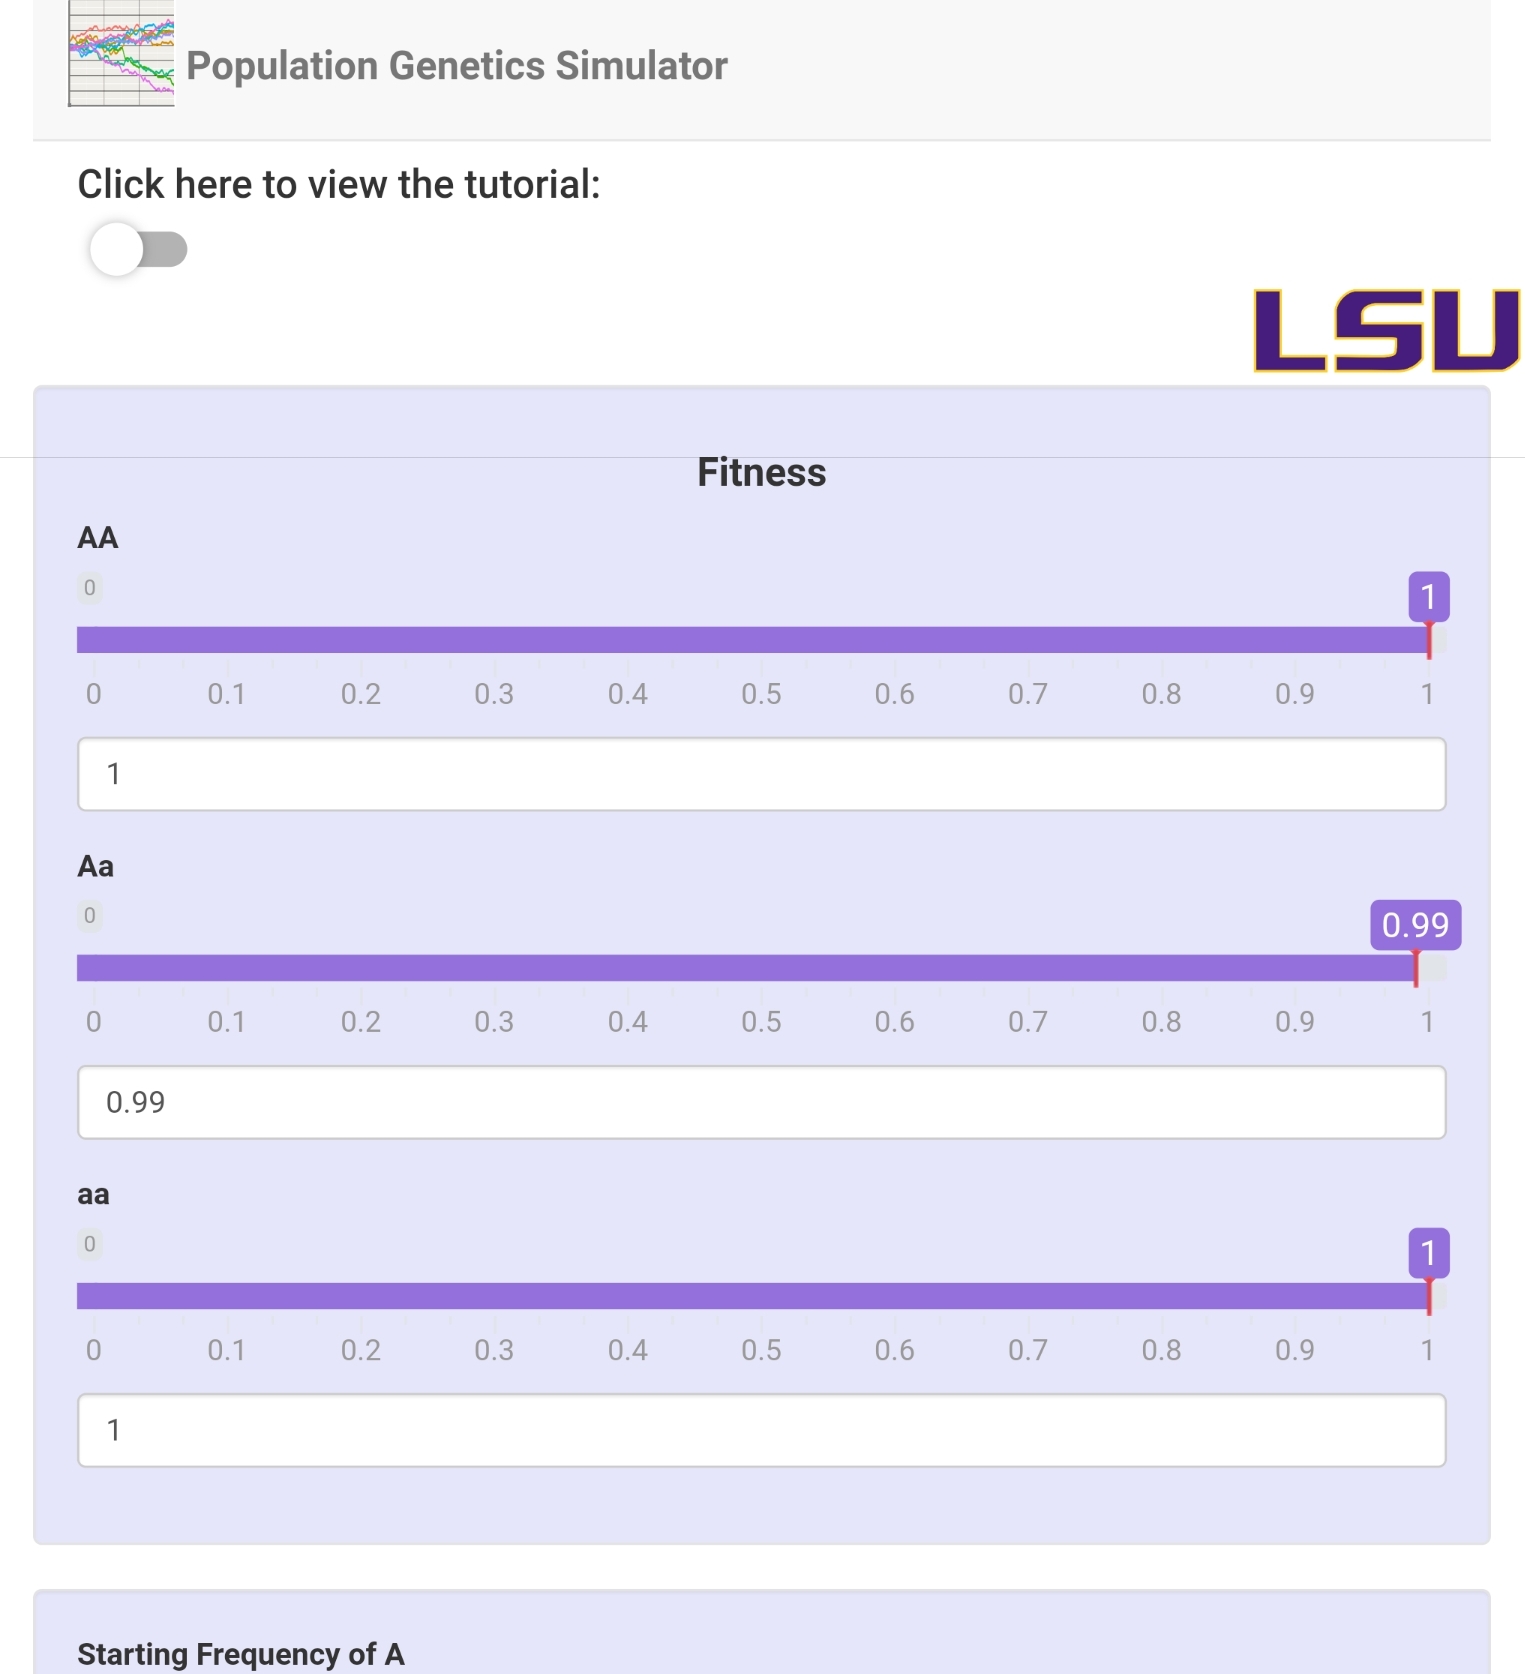Click the Population Genetics Simulator logo icon
Image resolution: width=1525 pixels, height=1674 pixels.
(x=121, y=54)
